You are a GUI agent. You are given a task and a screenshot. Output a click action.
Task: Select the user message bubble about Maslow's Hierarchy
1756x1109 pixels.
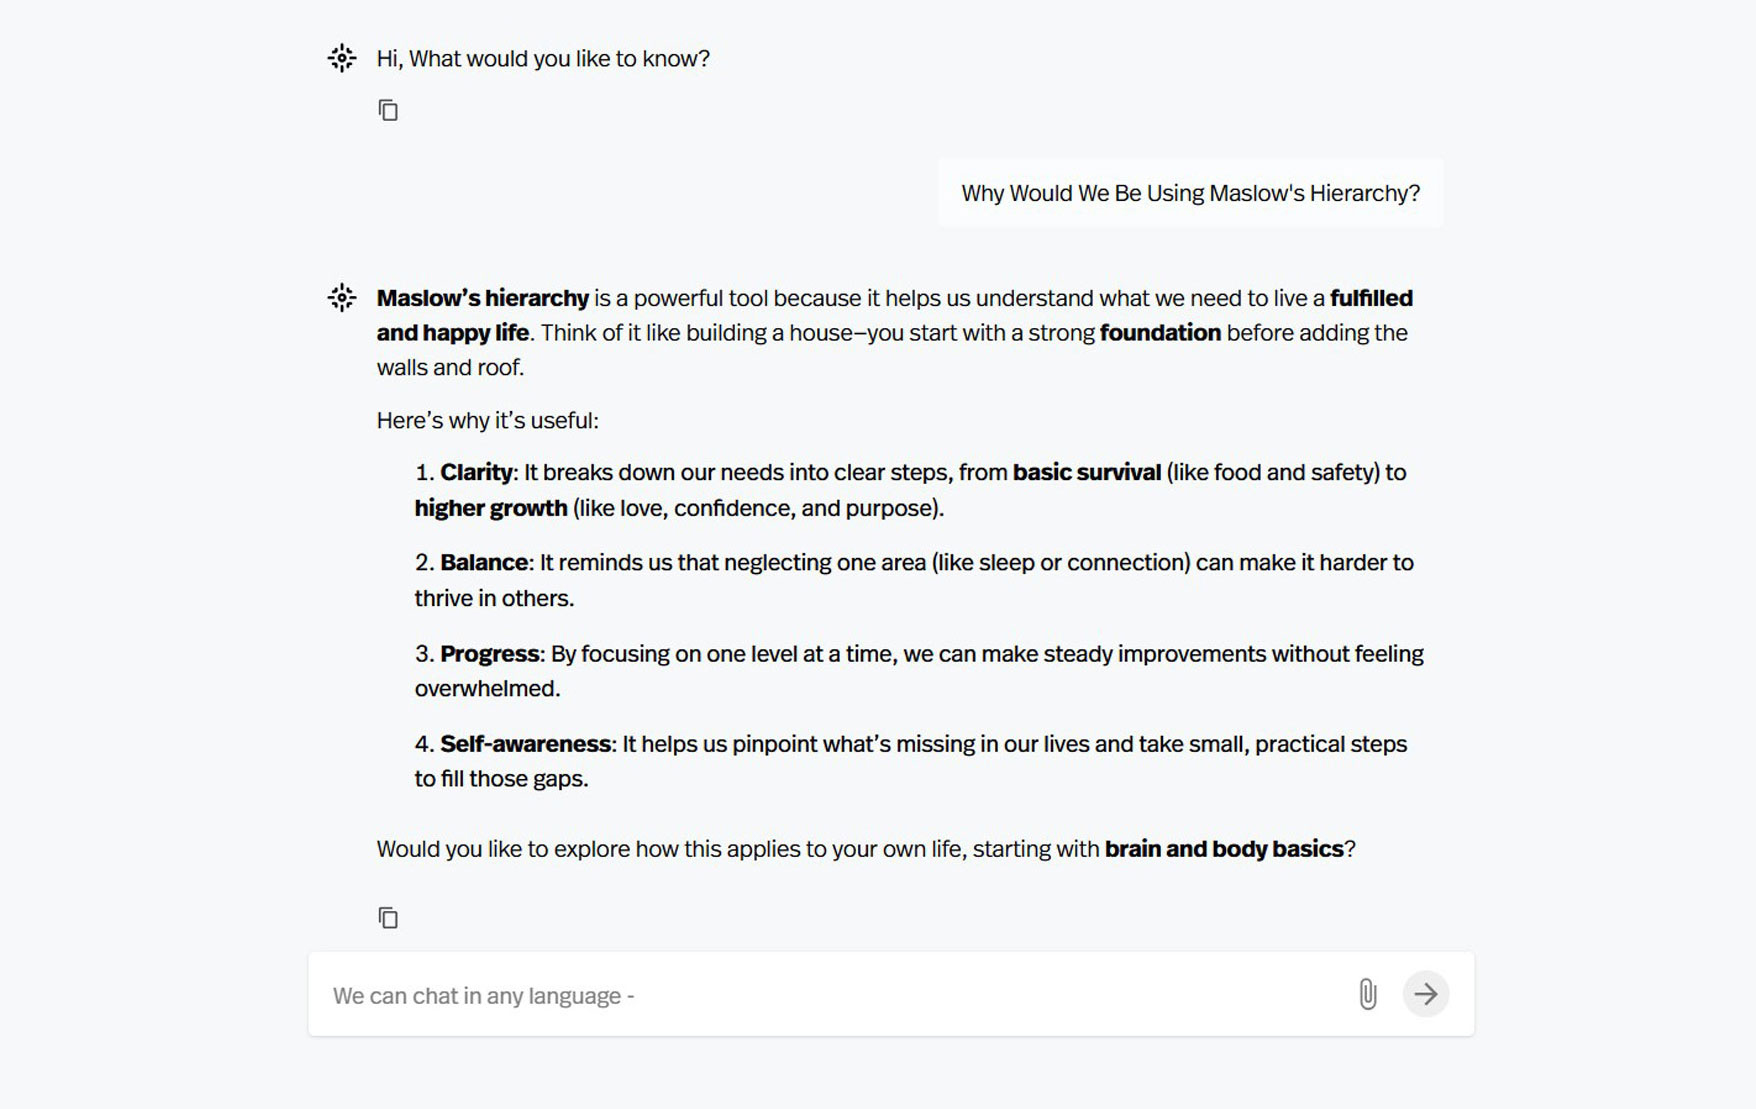[x=1190, y=193]
